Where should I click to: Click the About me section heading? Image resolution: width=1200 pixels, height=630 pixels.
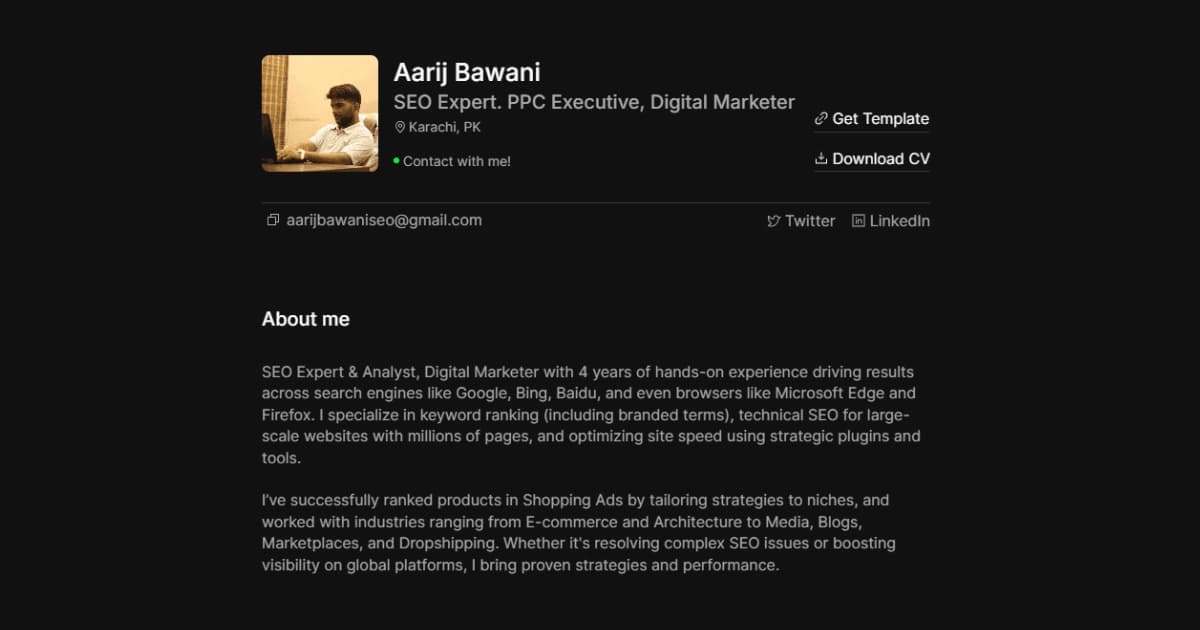point(306,319)
